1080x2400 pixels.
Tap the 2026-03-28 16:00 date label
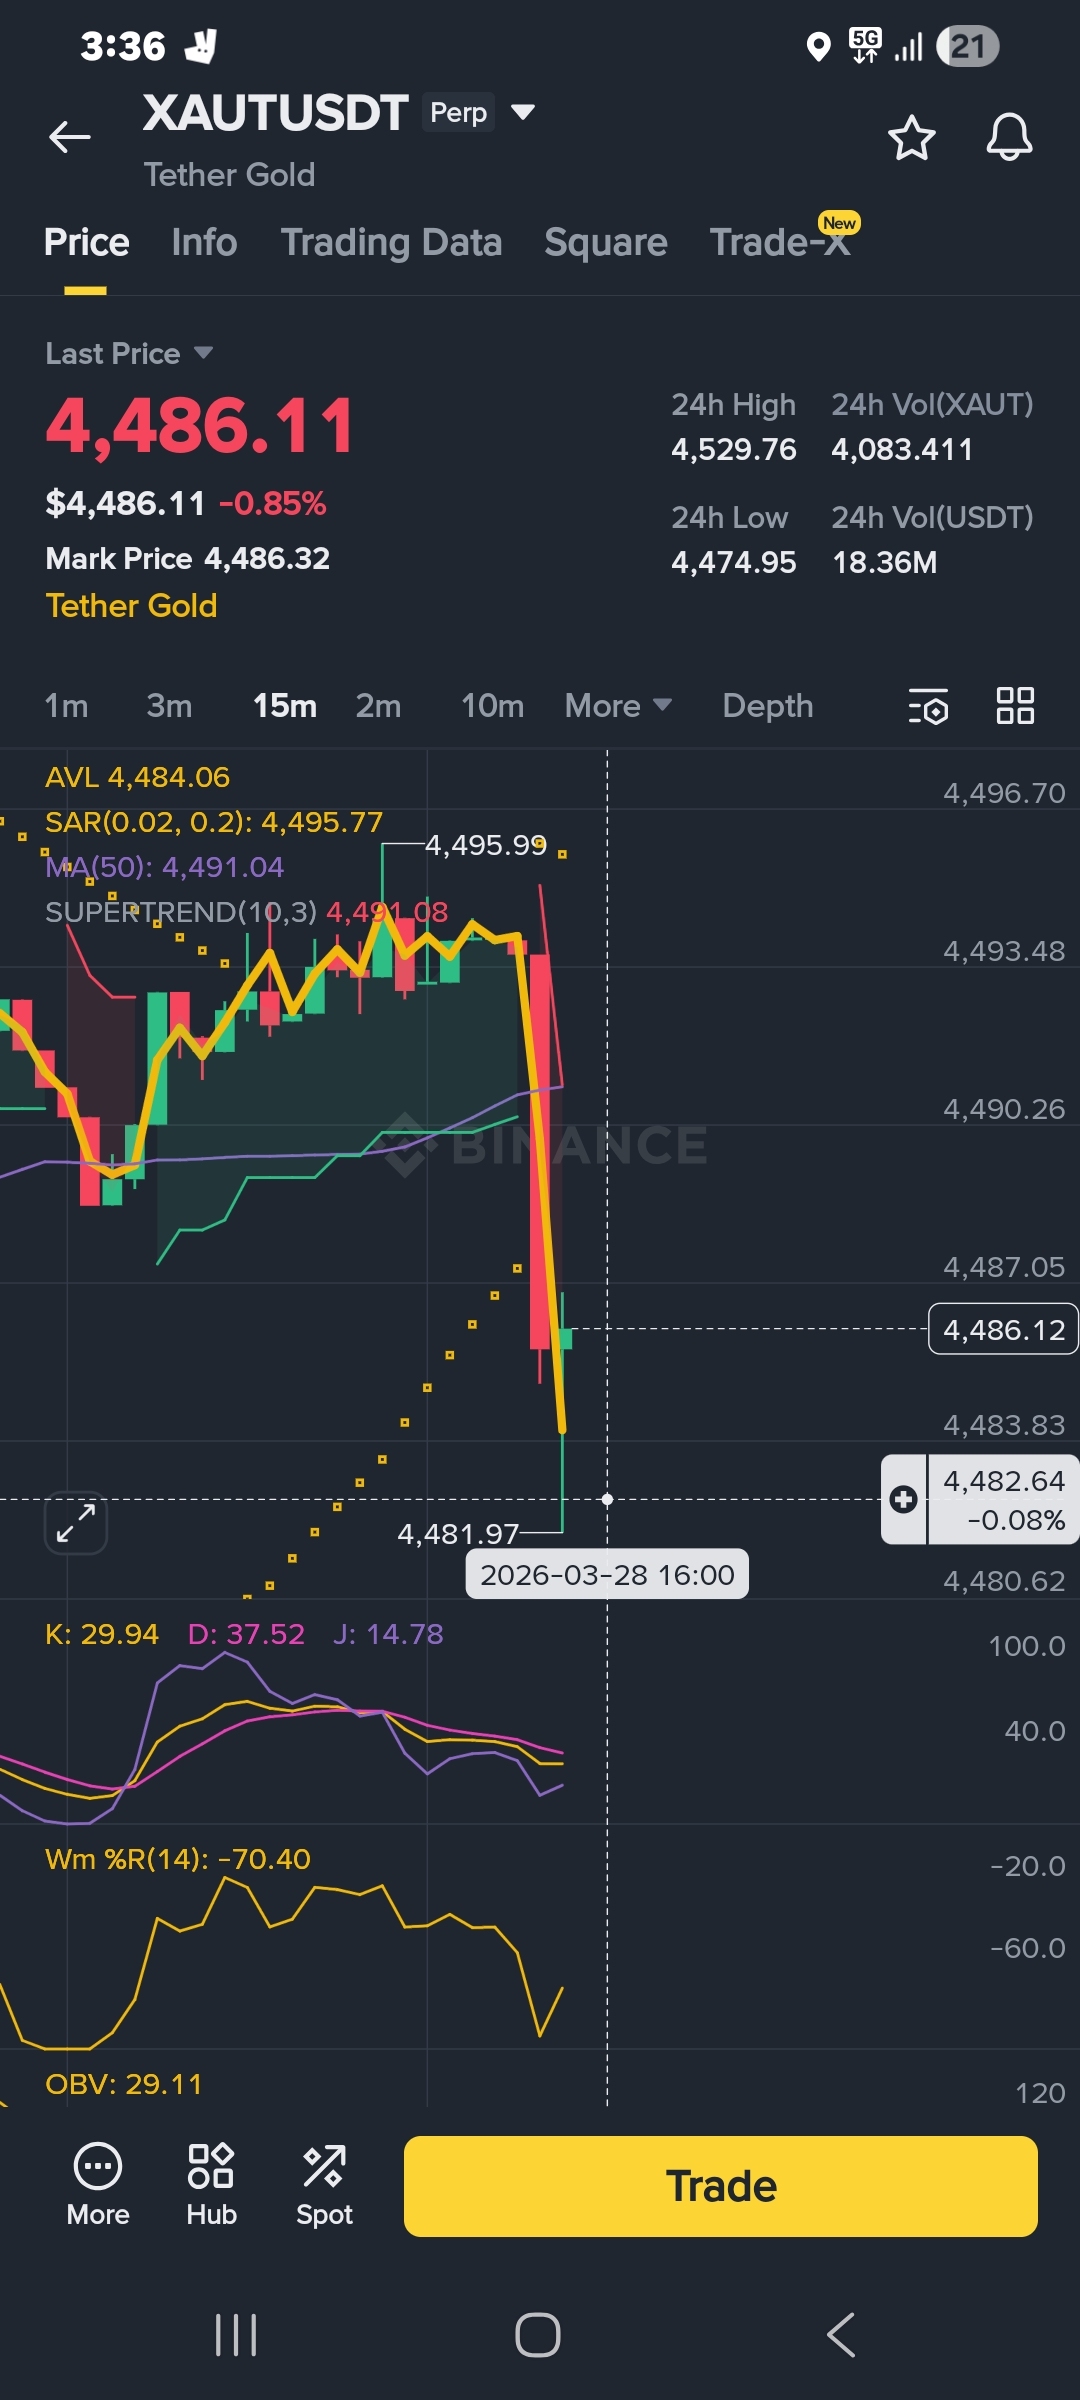pyautogui.click(x=607, y=1575)
